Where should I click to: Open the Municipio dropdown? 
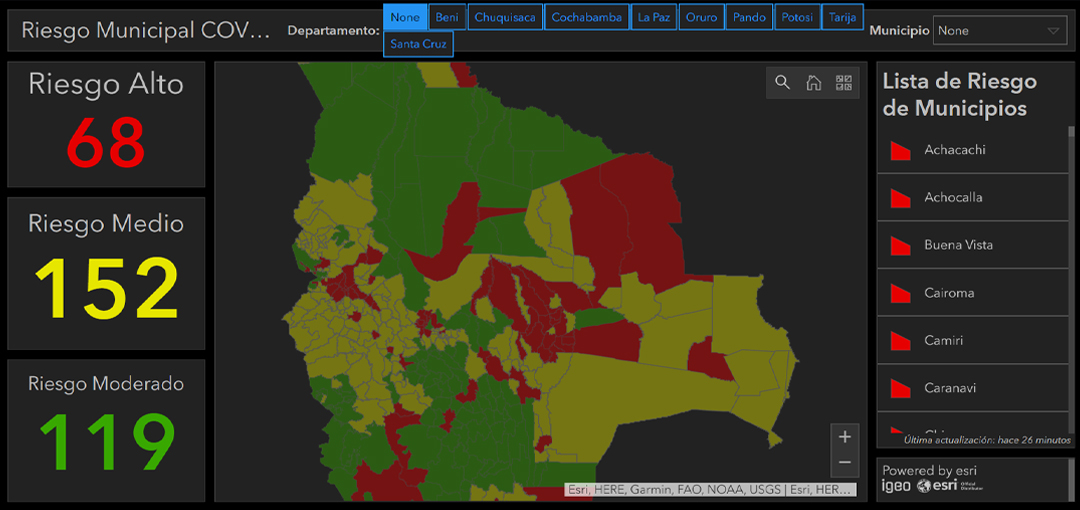pos(999,31)
